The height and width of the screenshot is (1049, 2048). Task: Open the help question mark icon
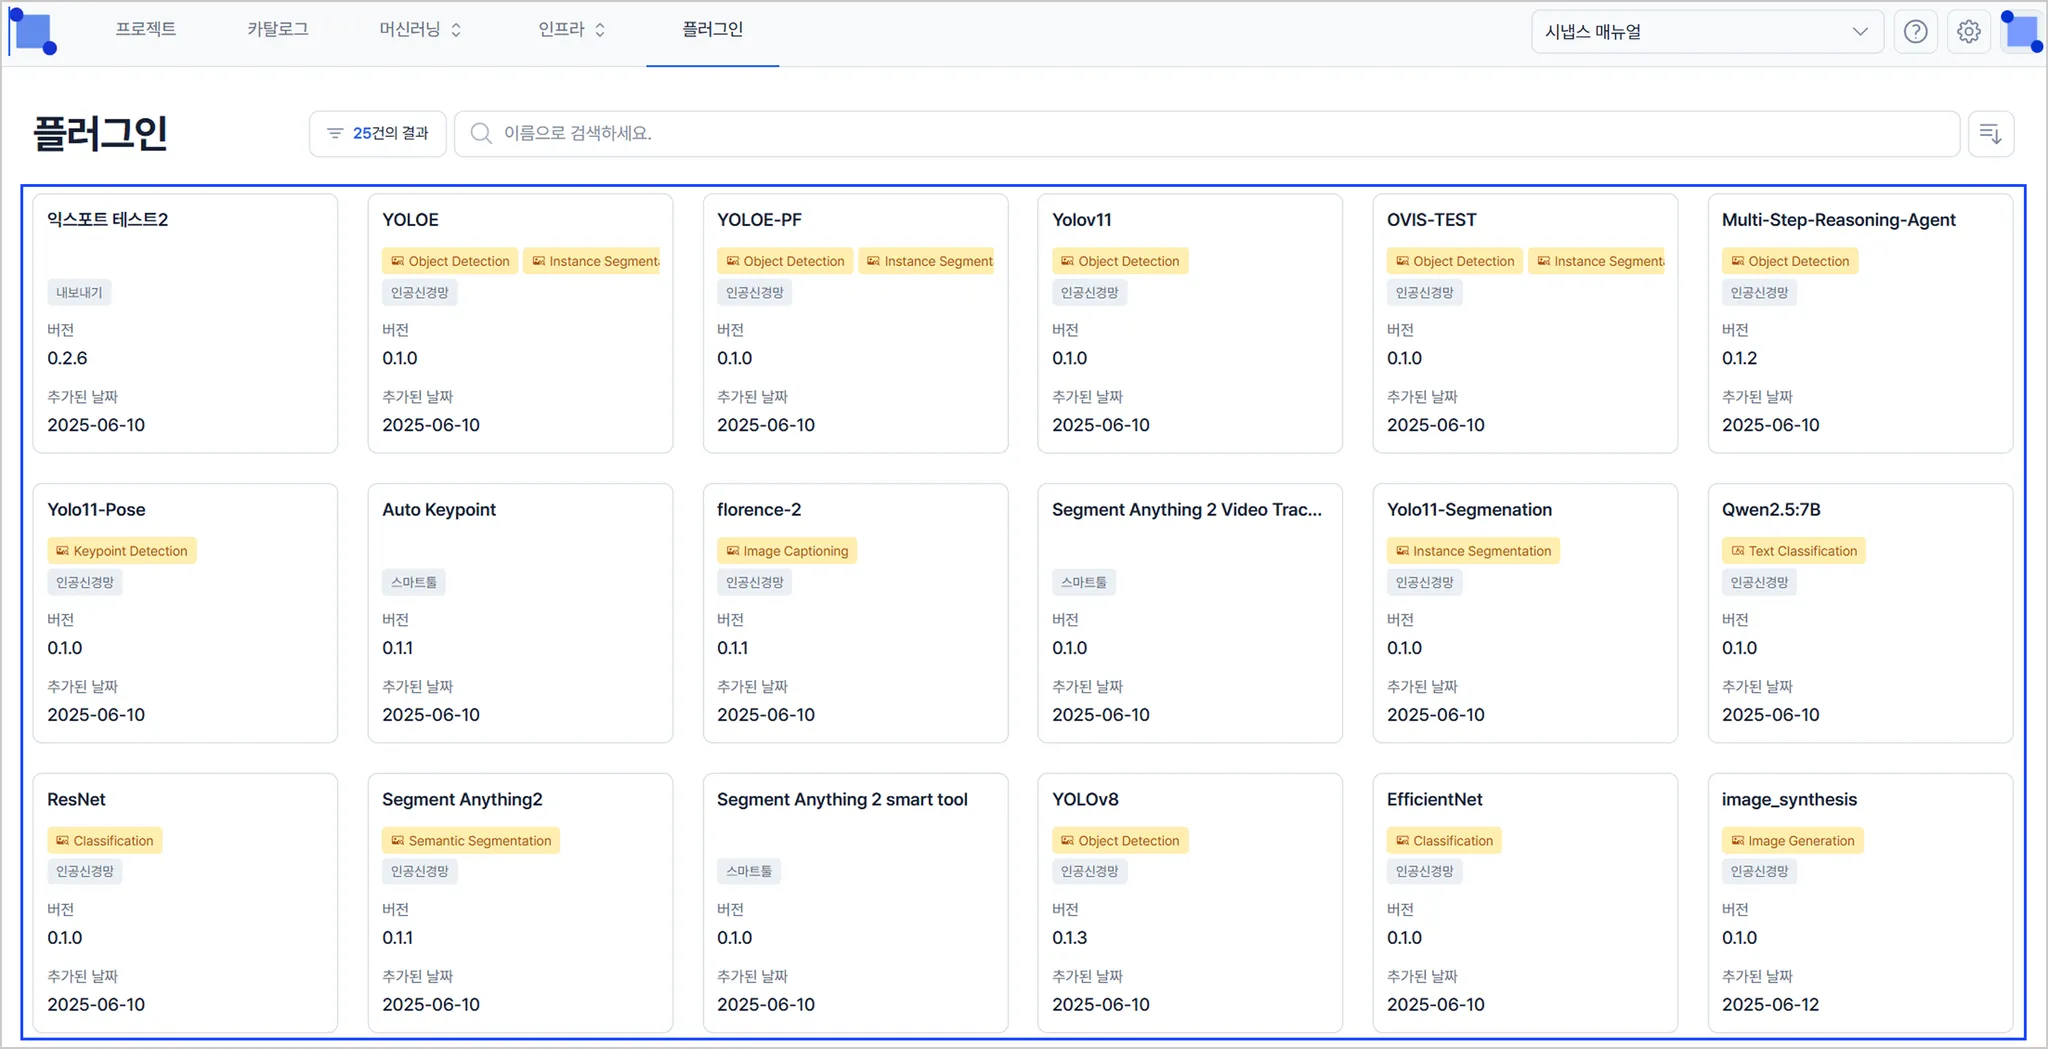1915,32
